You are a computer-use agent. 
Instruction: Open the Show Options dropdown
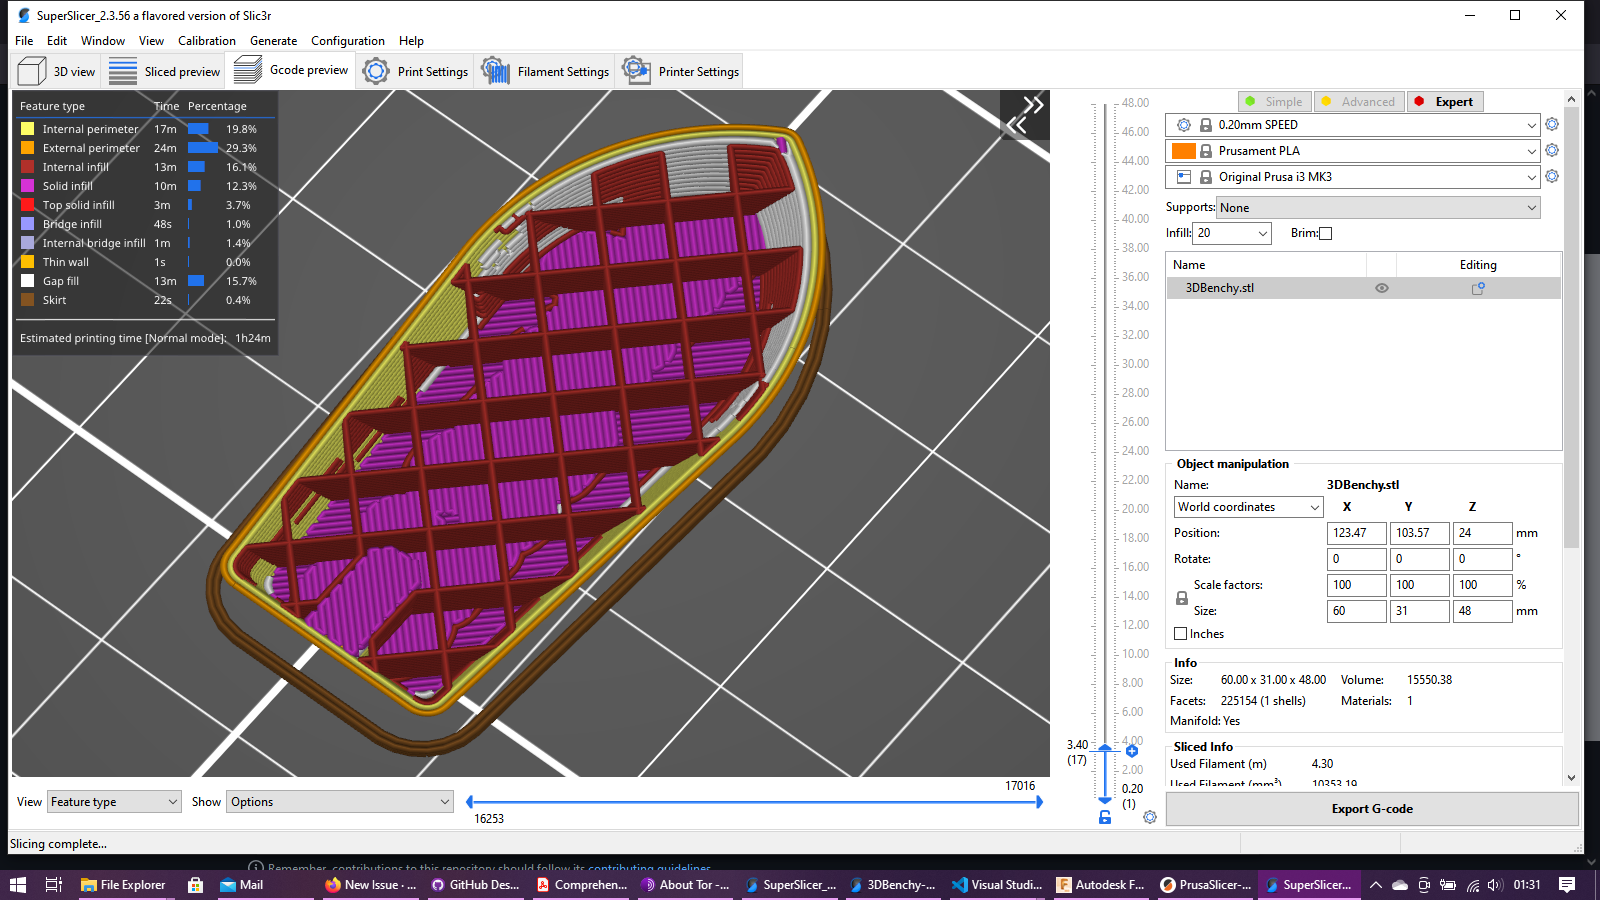340,802
